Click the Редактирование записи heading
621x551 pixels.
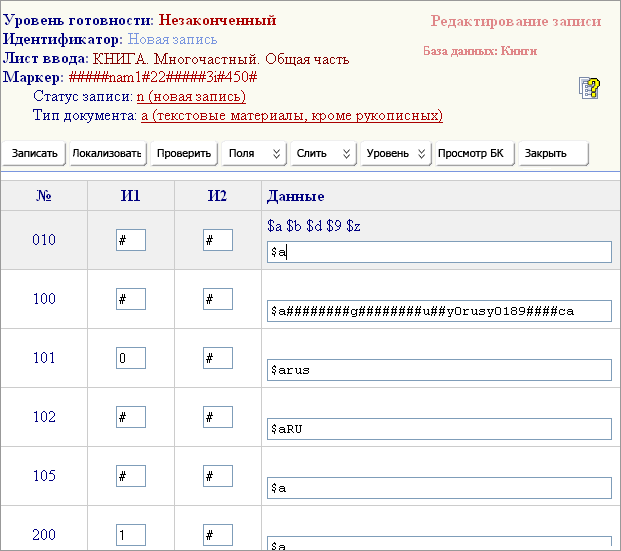tap(516, 21)
